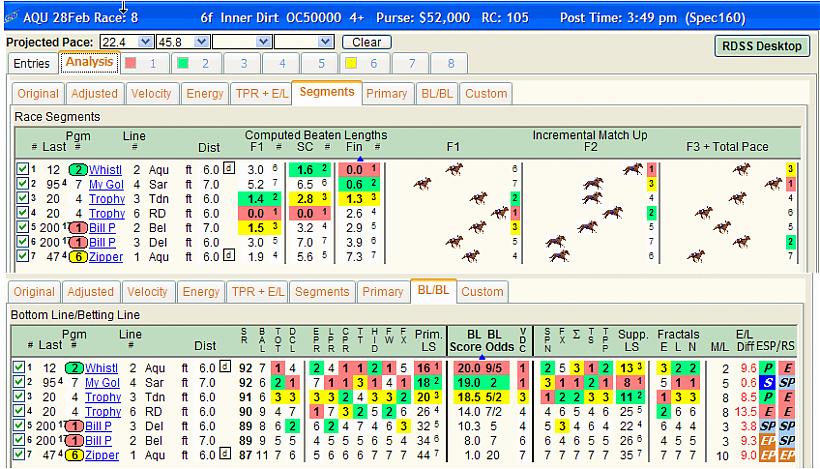Click the yellow swatch beside horse tab 6

pos(351,63)
